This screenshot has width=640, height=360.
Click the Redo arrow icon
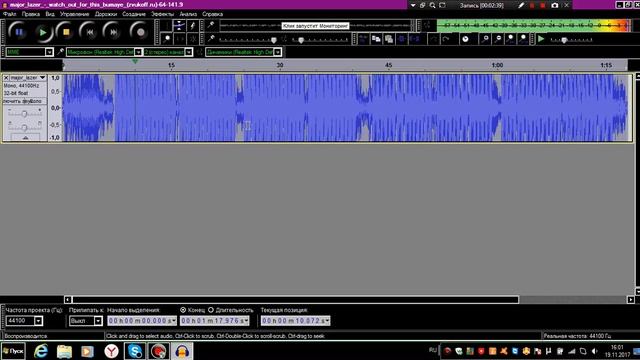point(446,39)
